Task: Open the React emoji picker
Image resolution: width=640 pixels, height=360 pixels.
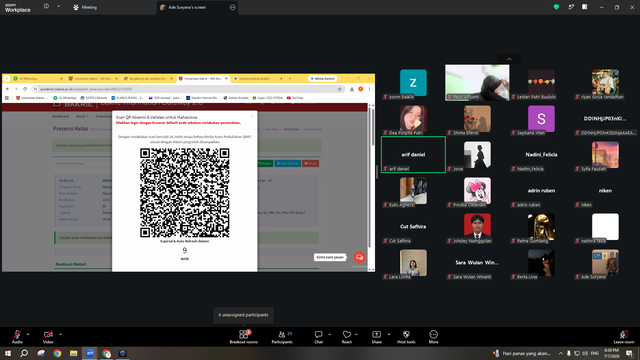Action: coord(347,337)
